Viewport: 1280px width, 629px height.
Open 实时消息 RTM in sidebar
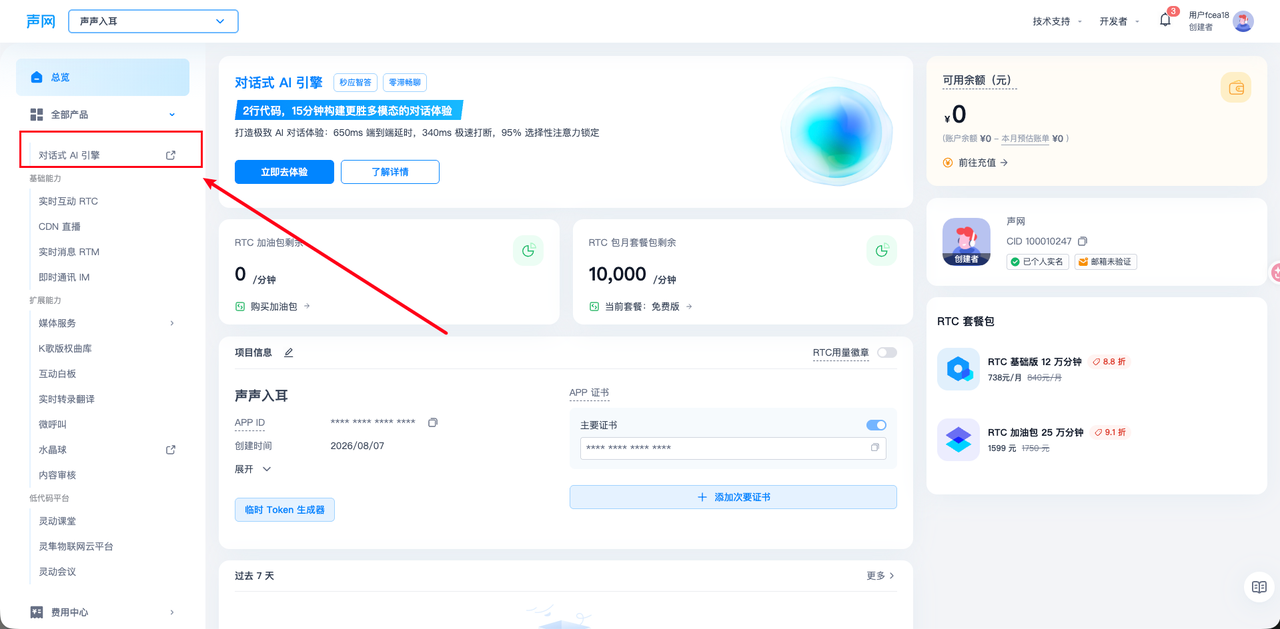tap(69, 252)
